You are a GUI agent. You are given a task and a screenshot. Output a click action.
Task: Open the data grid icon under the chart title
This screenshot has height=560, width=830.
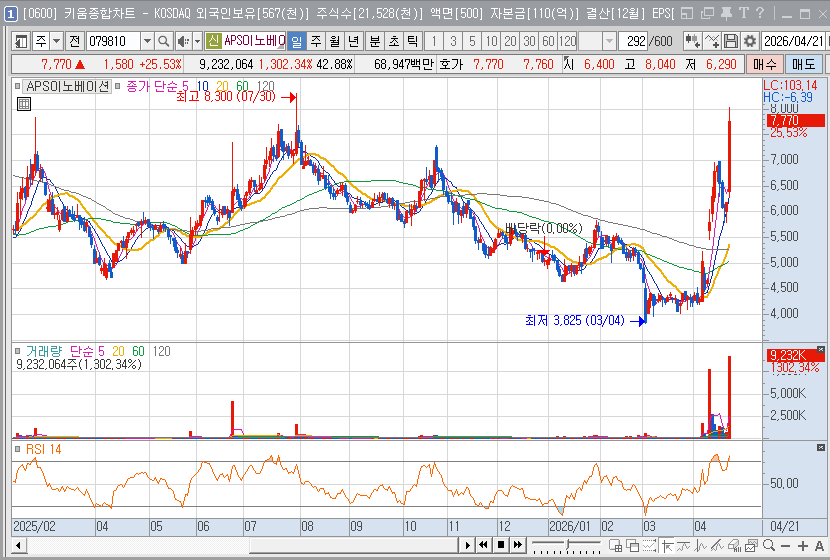click(24, 104)
